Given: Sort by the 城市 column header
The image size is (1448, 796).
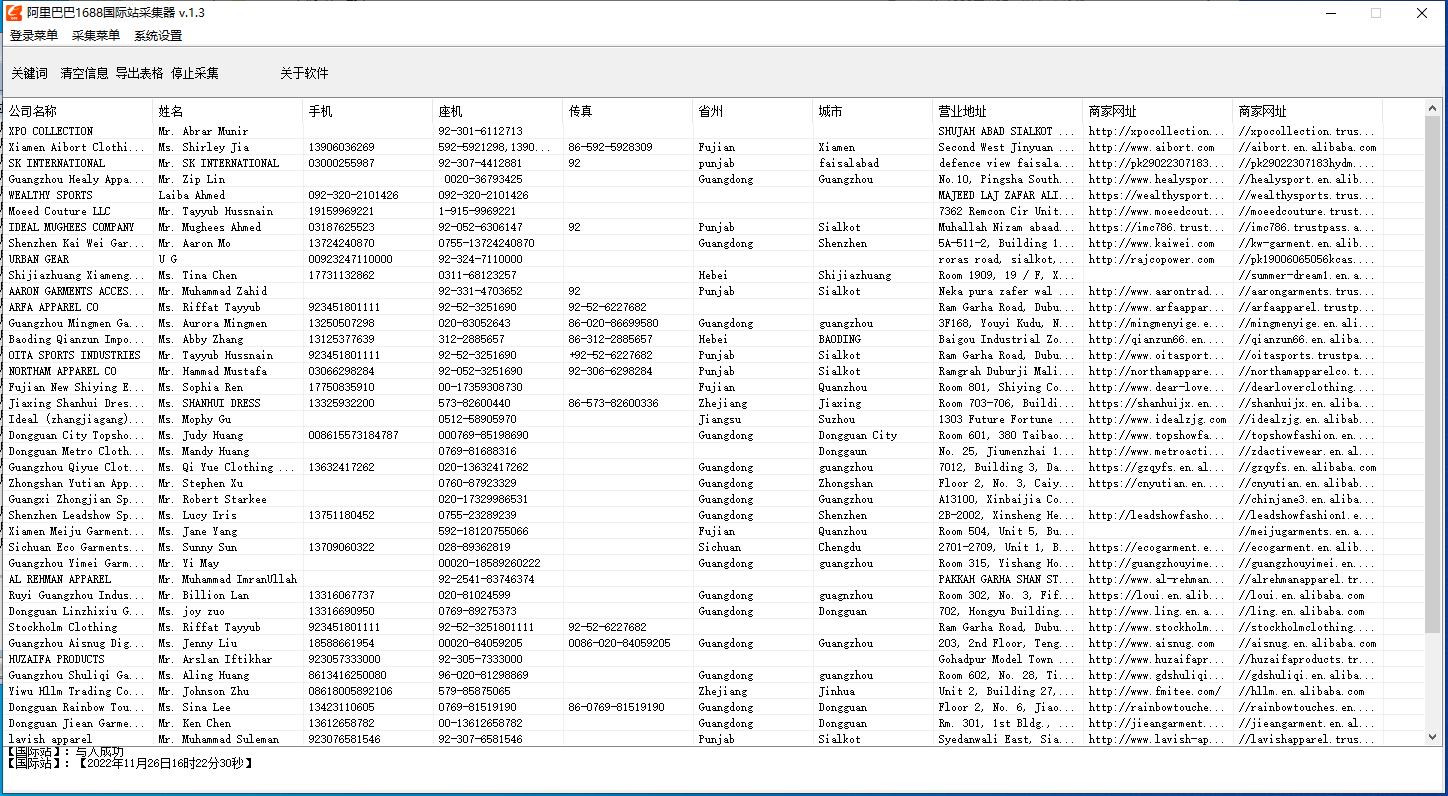Looking at the screenshot, I should click(873, 111).
